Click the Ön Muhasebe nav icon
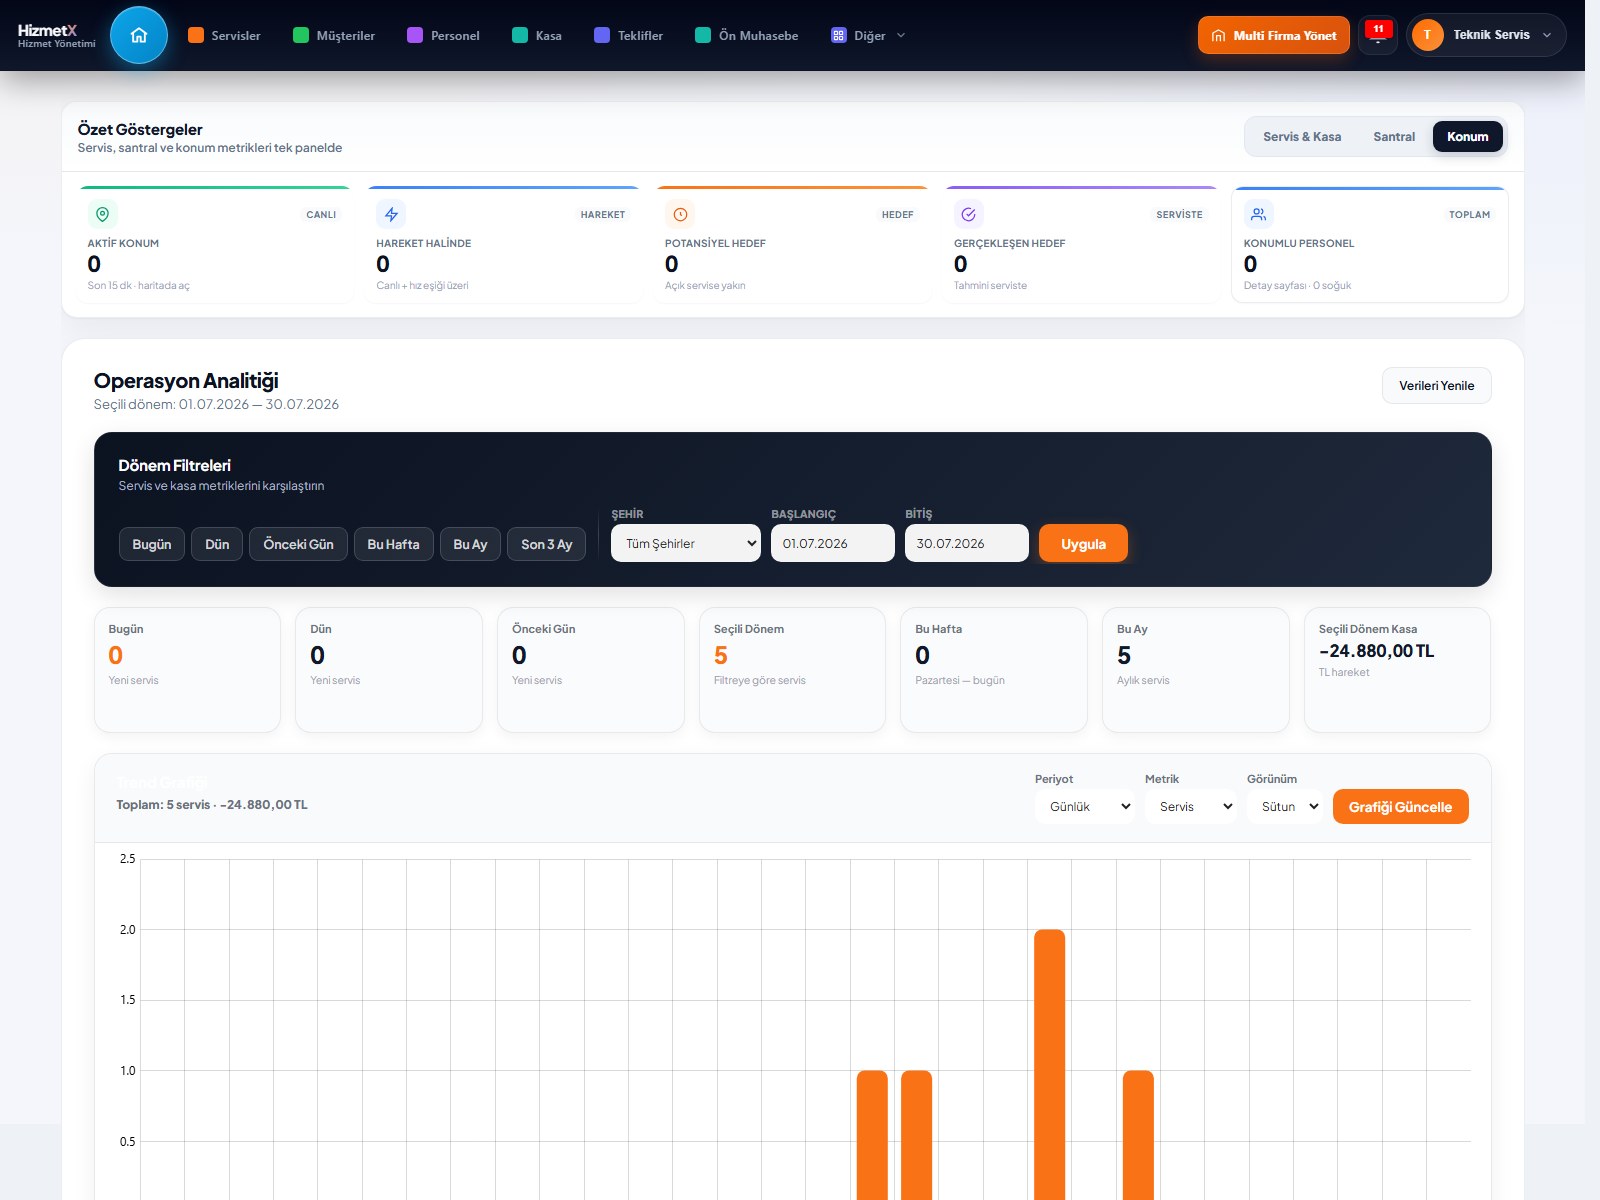The height and width of the screenshot is (1200, 1600). pos(703,35)
